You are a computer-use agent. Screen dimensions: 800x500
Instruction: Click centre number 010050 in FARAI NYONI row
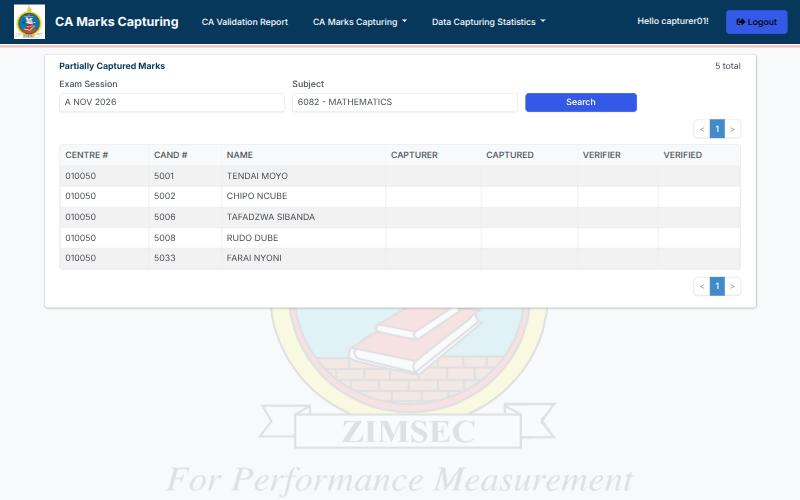(81, 258)
